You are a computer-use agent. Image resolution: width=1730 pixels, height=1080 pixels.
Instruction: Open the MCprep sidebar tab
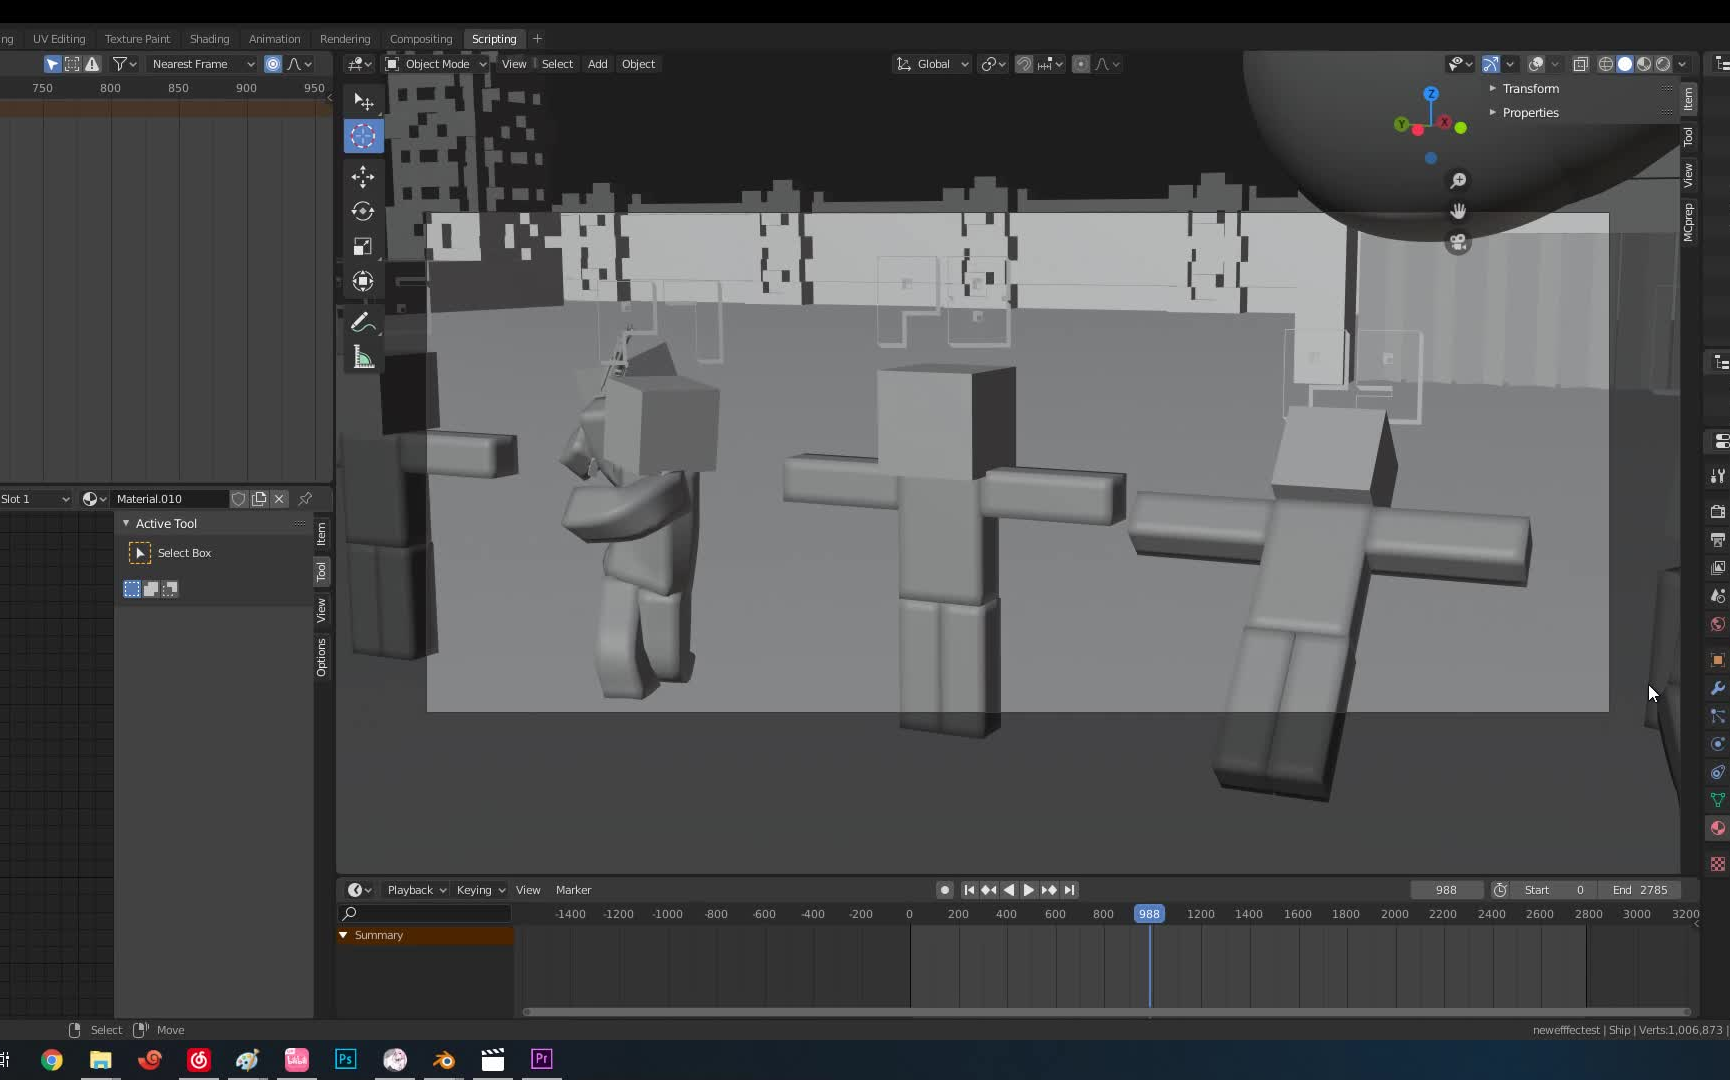(1688, 222)
